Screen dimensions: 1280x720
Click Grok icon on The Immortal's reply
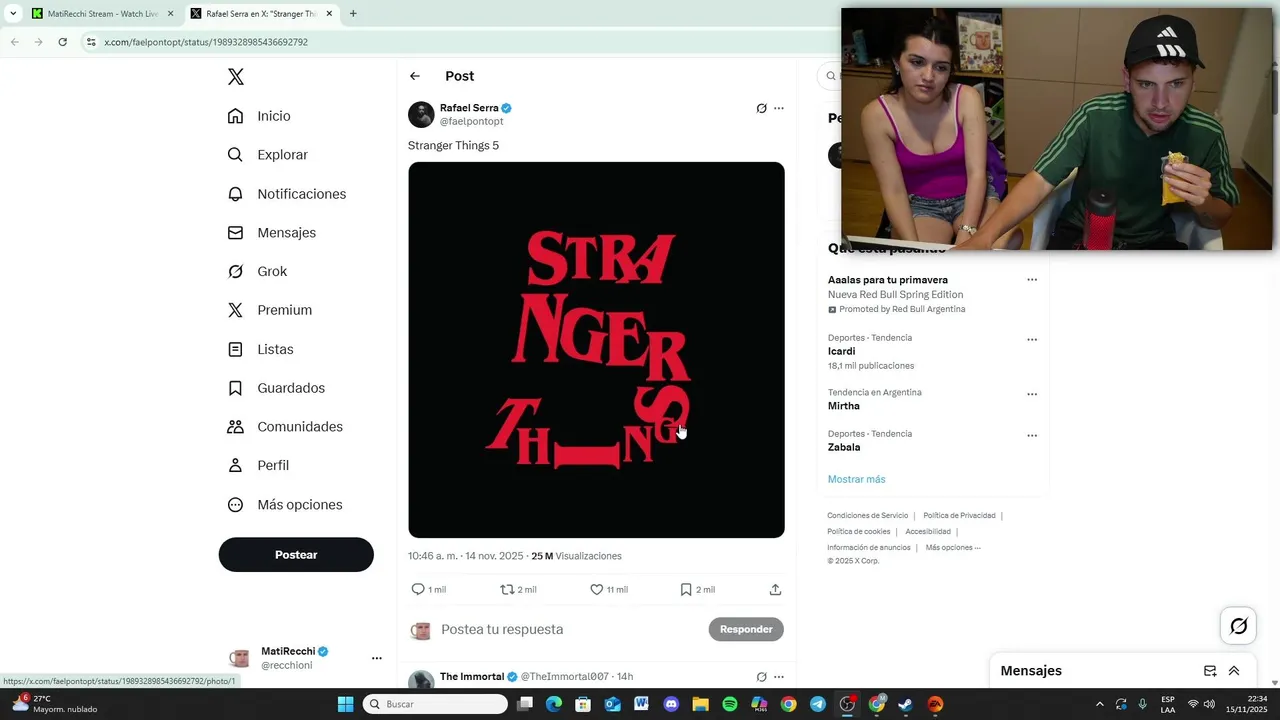[x=761, y=677]
